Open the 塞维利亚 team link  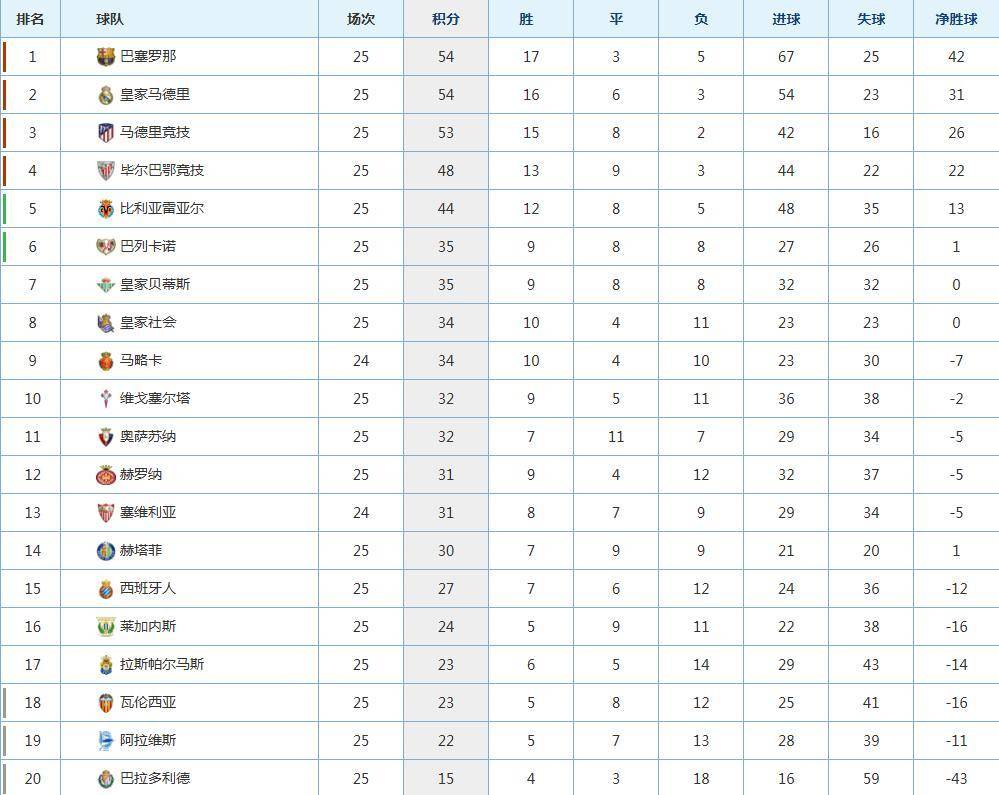(x=148, y=512)
